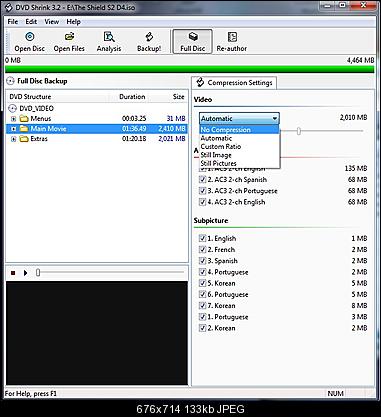Expand the Menus tree node
The height and width of the screenshot is (417, 381).
point(13,119)
